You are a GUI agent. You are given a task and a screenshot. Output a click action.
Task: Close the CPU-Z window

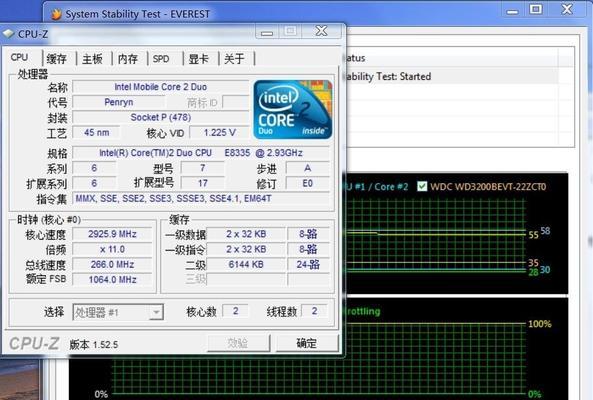321,31
